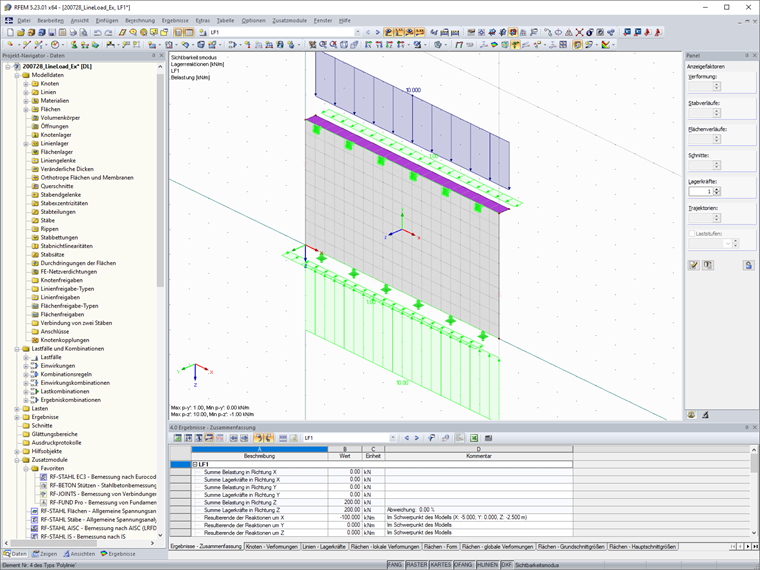Toggle the HLINIEN status button
Screen dimensions: 760x570
(487, 565)
